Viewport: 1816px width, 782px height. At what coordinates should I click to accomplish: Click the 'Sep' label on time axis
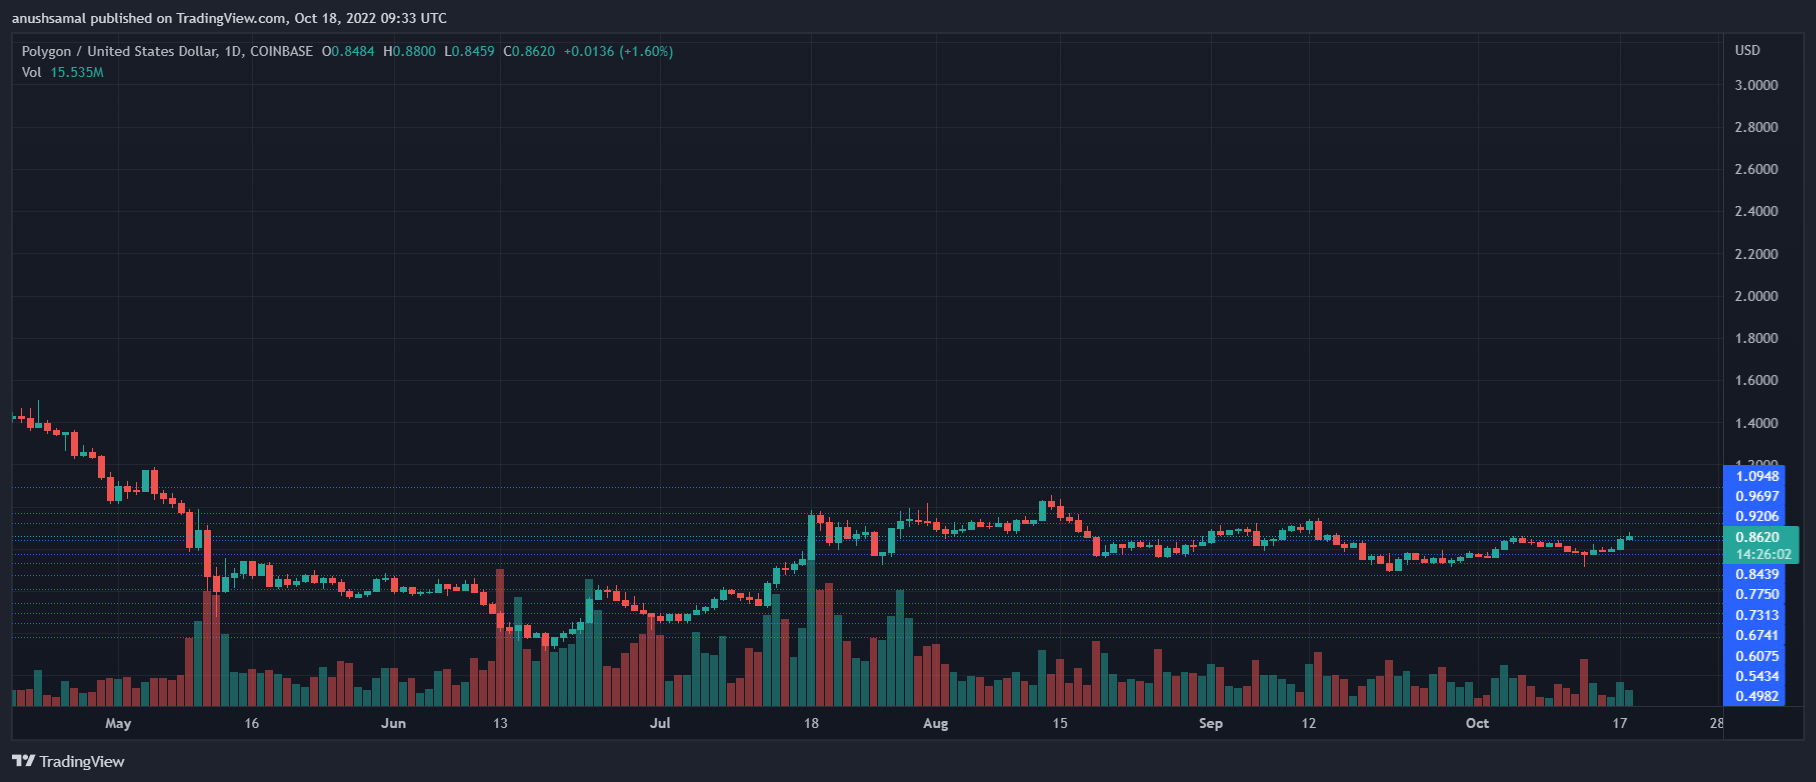pos(1210,723)
